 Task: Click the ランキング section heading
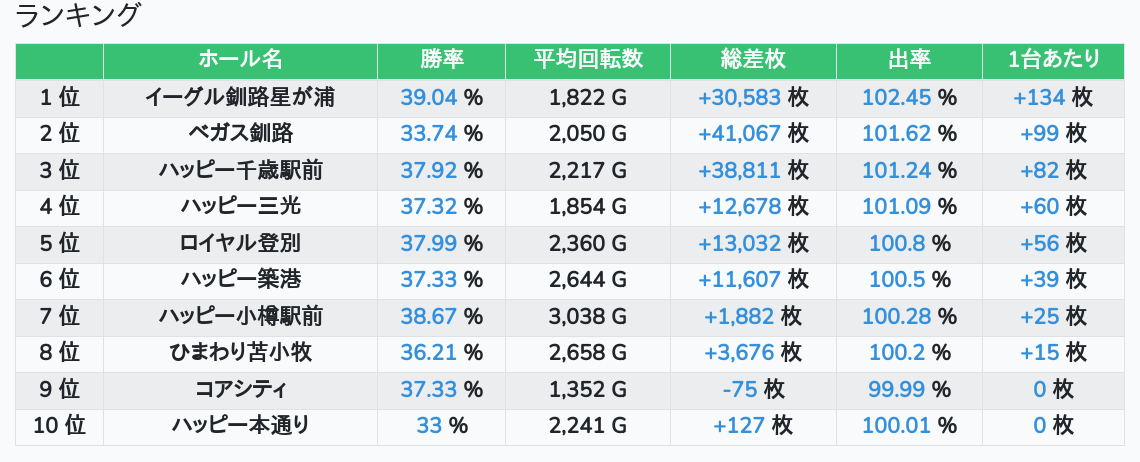click(x=79, y=15)
